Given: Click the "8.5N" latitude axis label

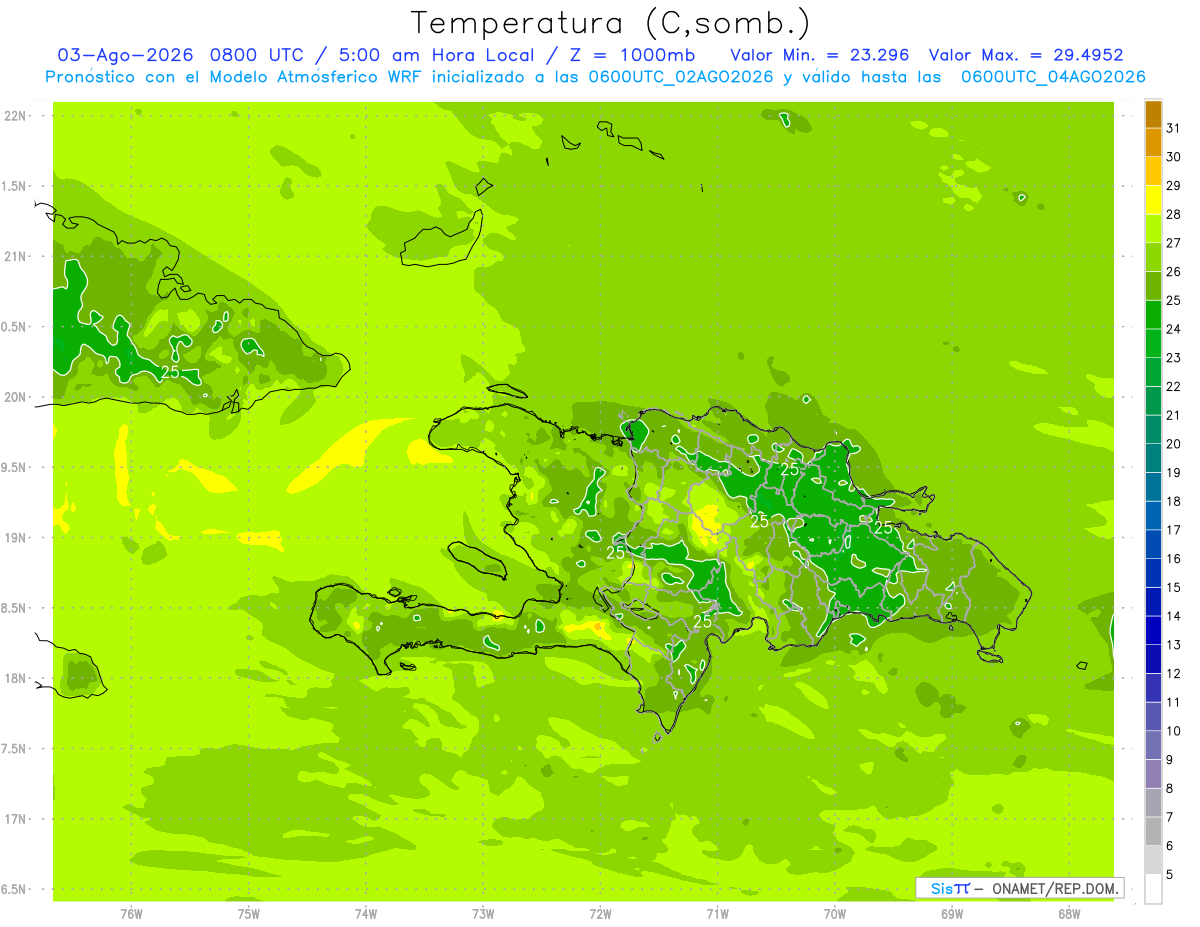Looking at the screenshot, I should pos(14,608).
